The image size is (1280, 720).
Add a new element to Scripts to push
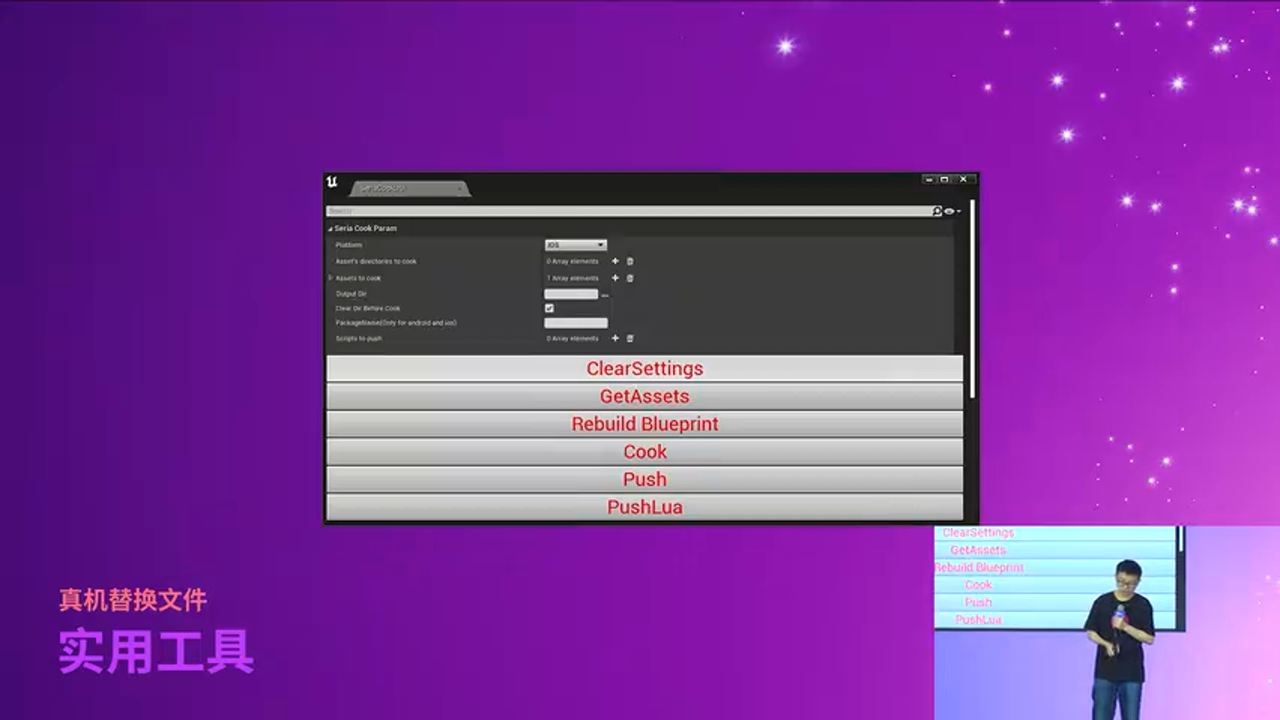pos(615,338)
